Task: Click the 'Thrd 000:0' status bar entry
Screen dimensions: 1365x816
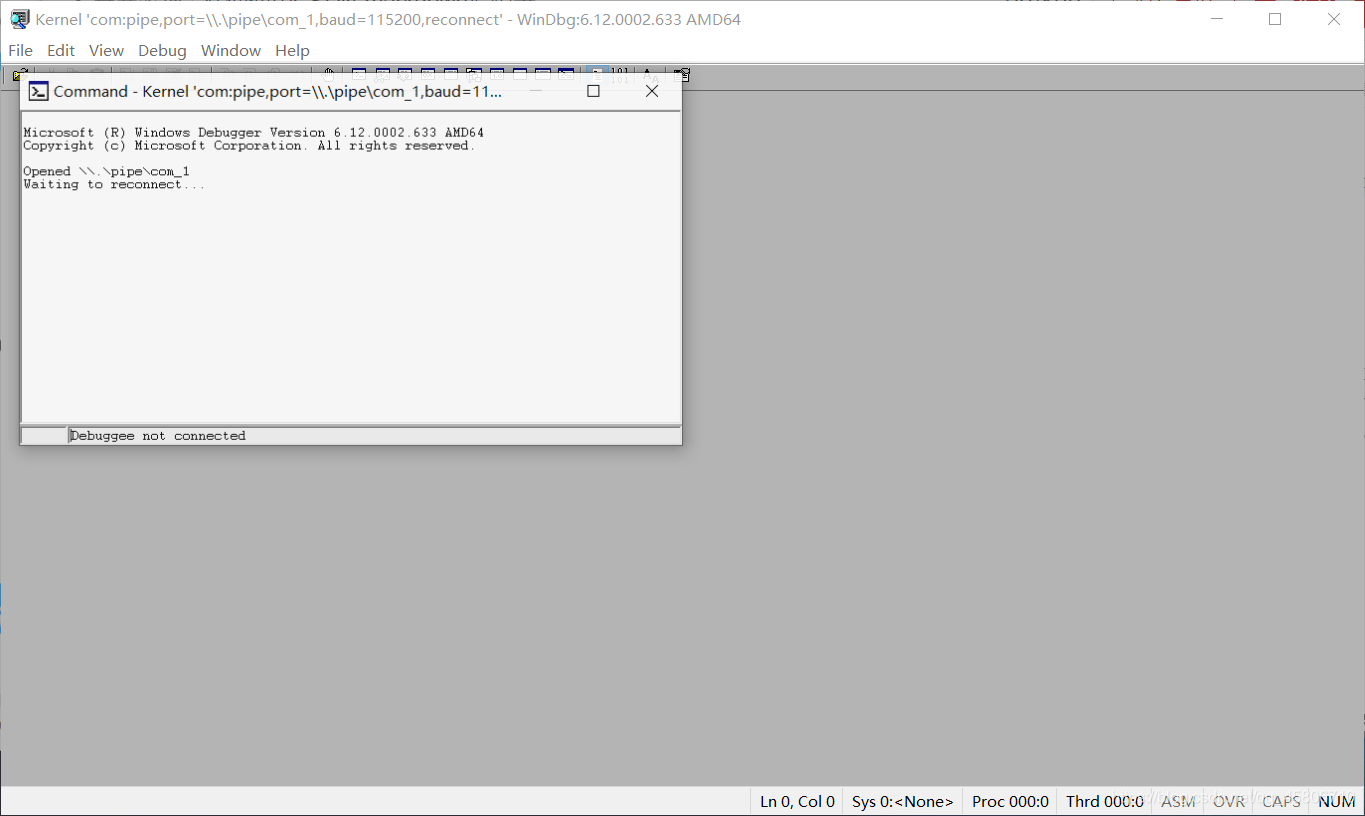Action: coord(1105,801)
